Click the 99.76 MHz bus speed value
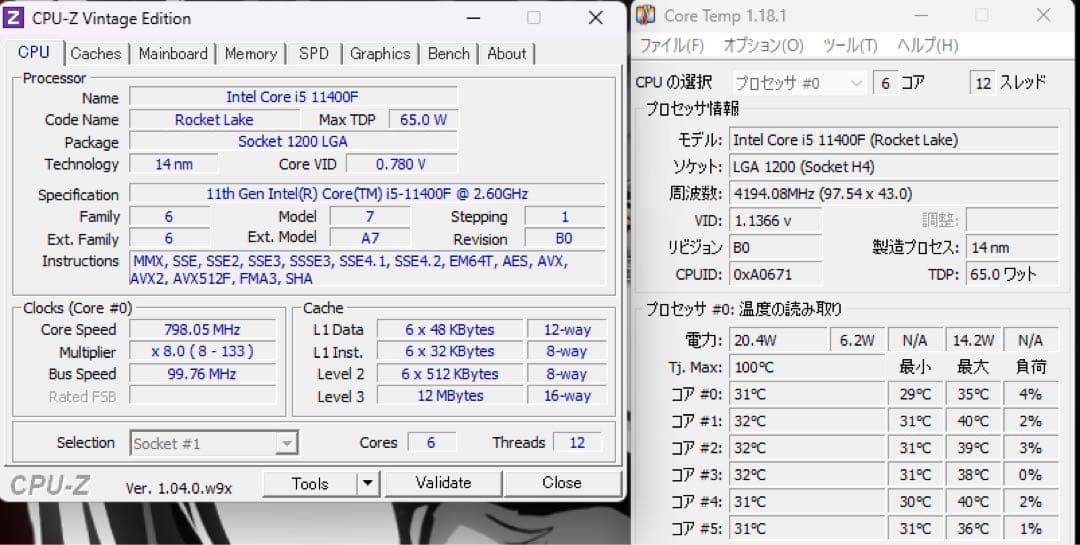 tap(202, 374)
